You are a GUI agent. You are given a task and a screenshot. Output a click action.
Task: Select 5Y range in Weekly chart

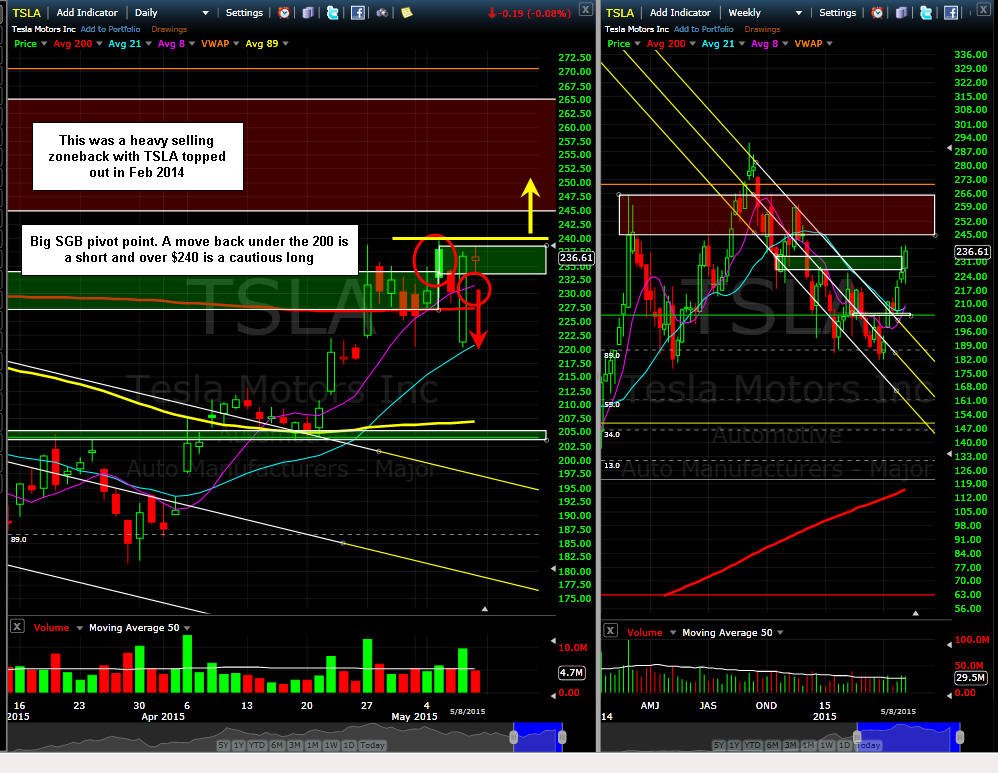pyautogui.click(x=719, y=745)
